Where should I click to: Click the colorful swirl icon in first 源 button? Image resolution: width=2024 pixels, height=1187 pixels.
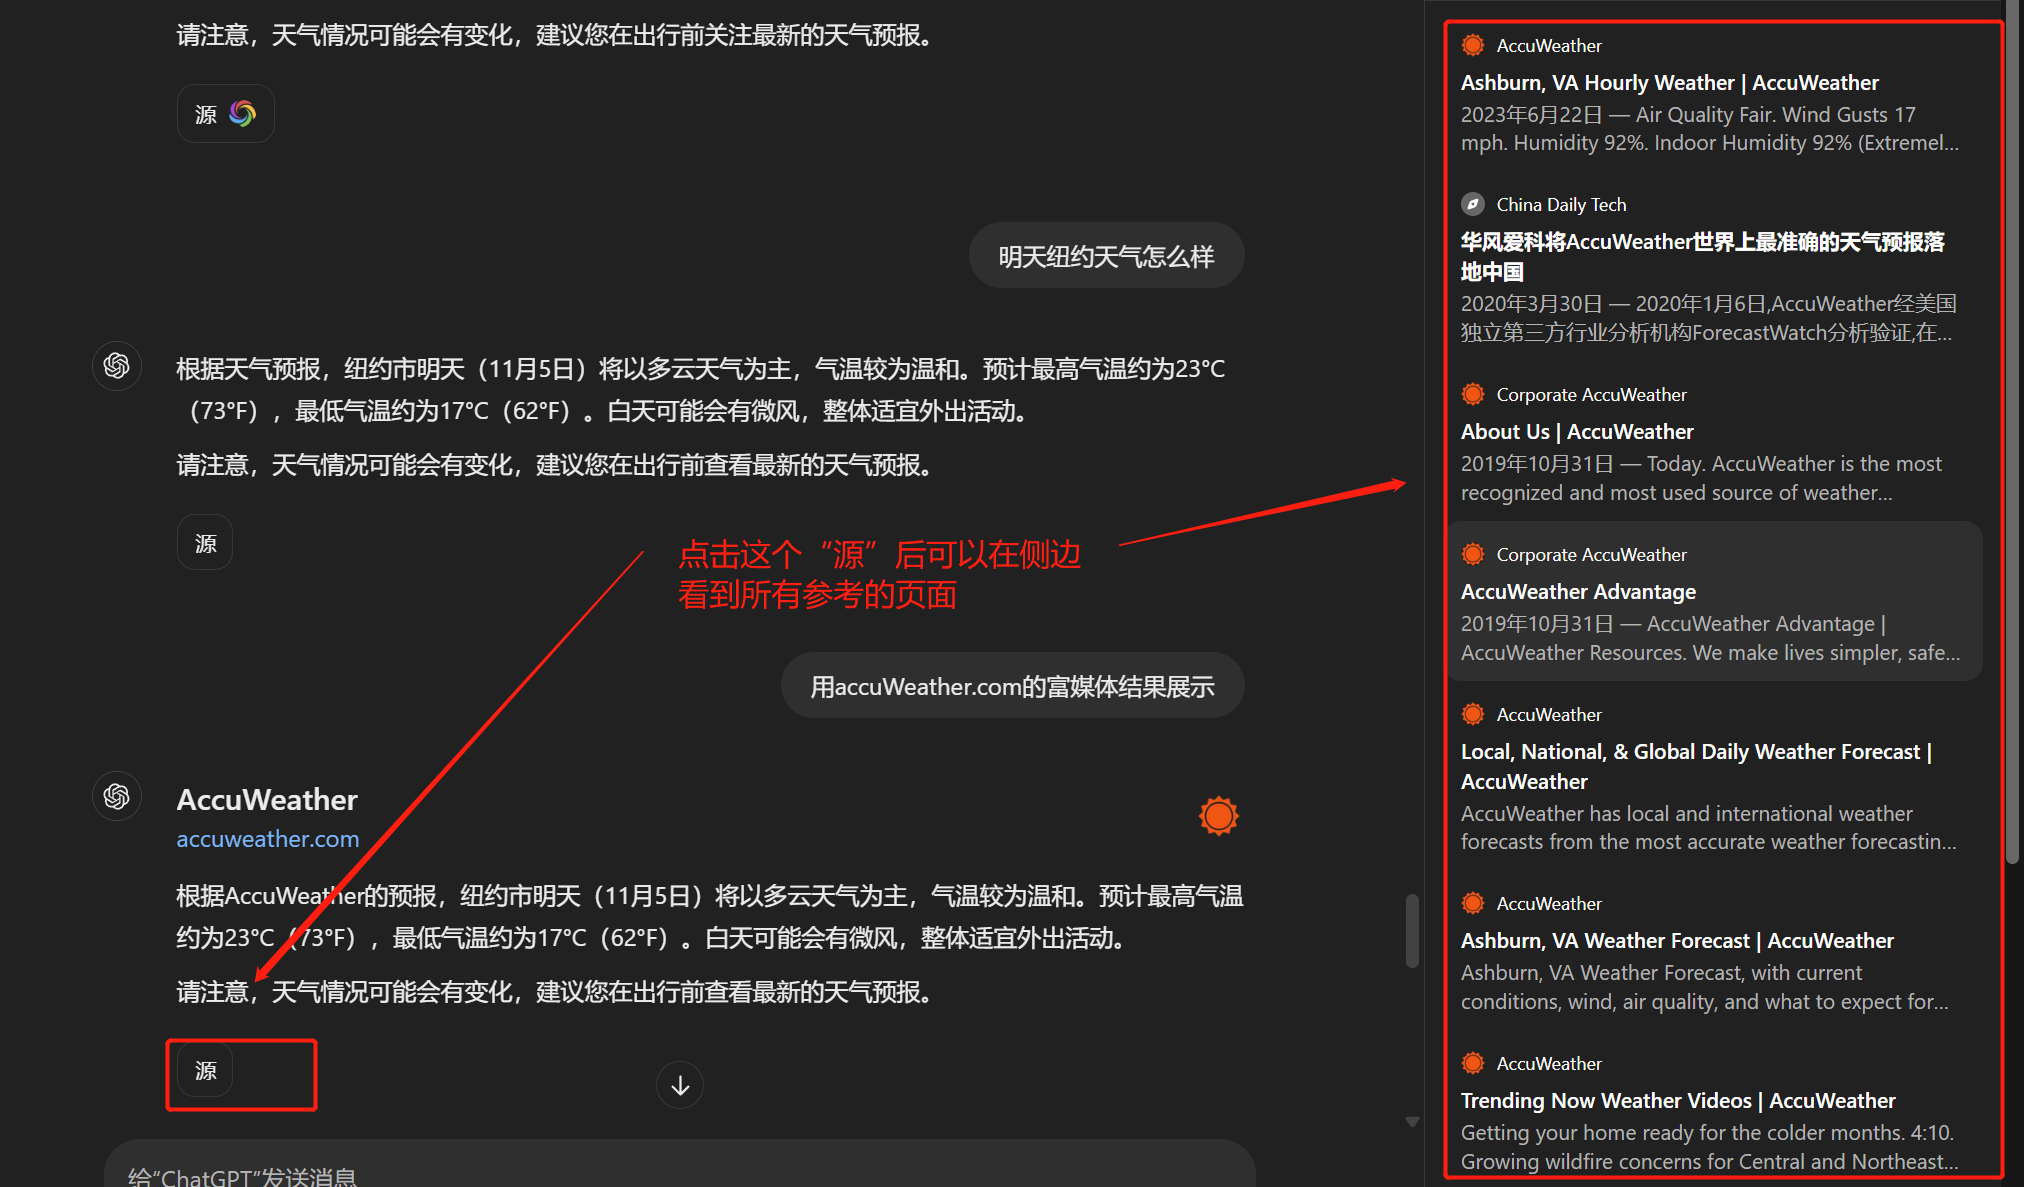click(243, 113)
